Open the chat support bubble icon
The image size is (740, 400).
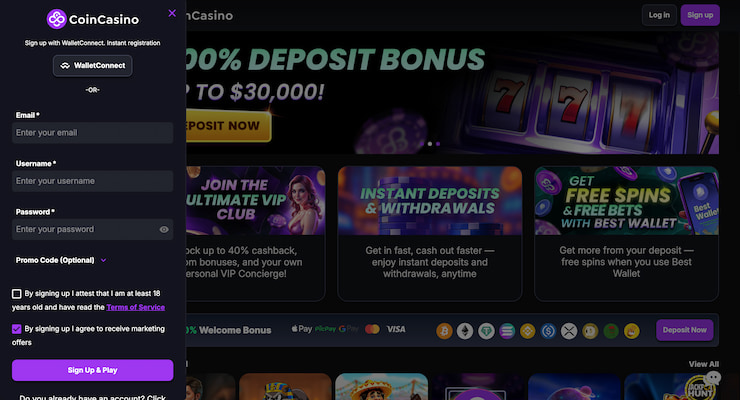[x=712, y=378]
